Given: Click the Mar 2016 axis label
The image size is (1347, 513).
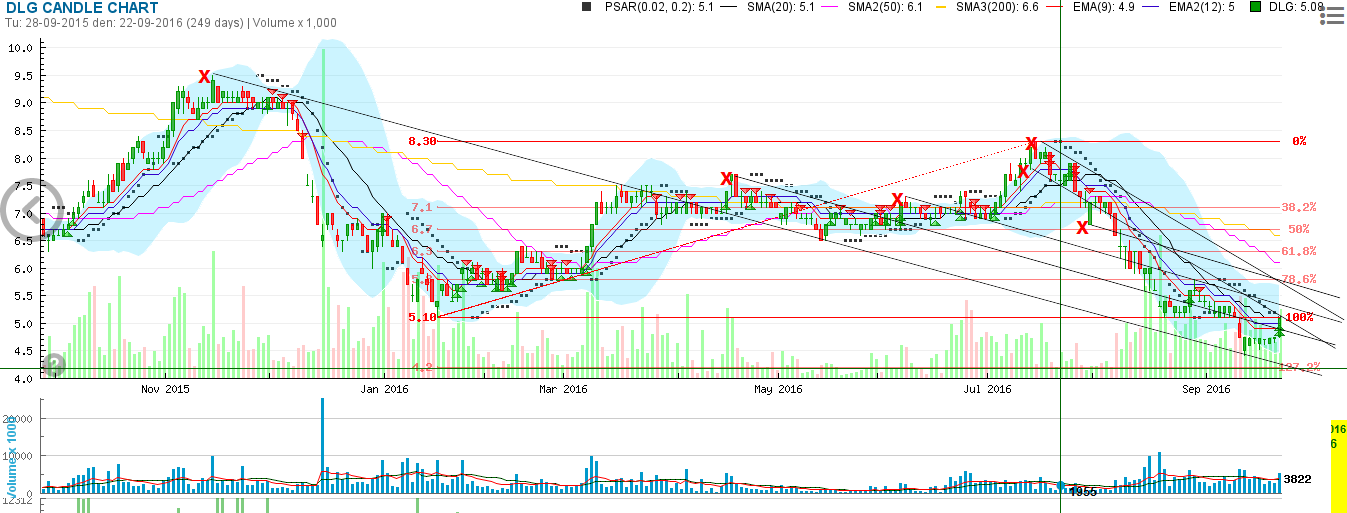Looking at the screenshot, I should 563,389.
